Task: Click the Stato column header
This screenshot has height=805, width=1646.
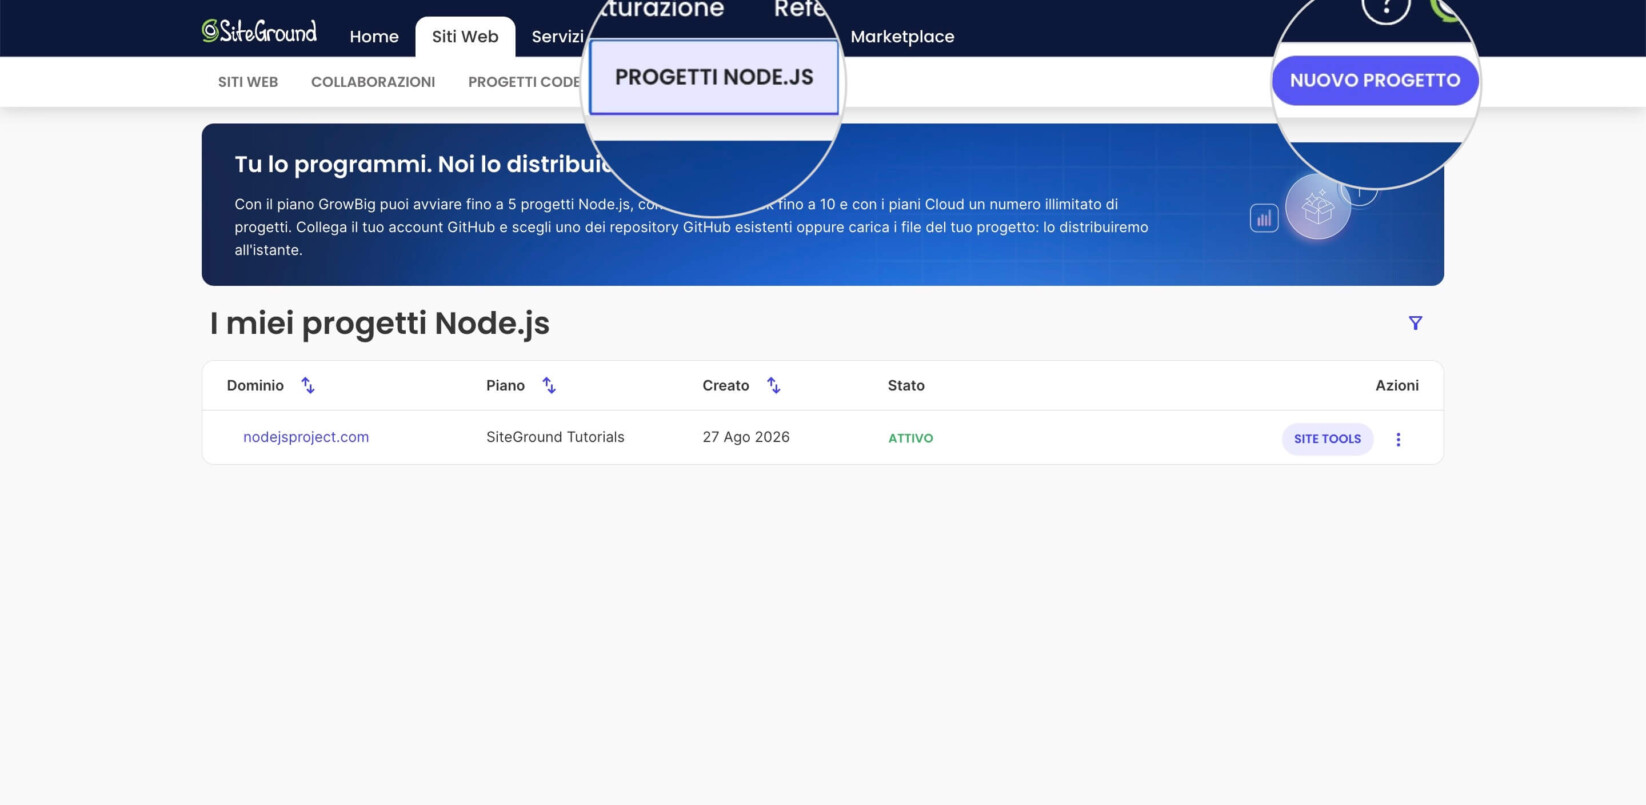Action: pyautogui.click(x=906, y=385)
